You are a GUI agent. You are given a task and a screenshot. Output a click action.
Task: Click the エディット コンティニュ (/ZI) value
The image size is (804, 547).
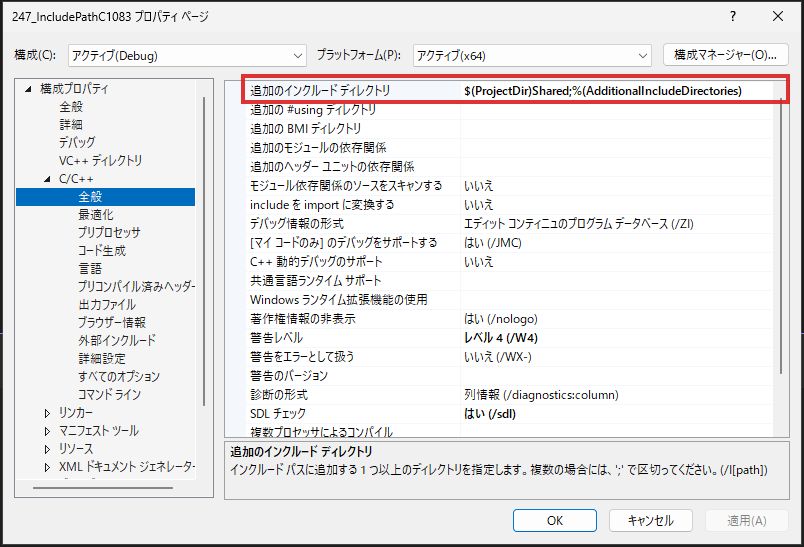pyautogui.click(x=578, y=224)
